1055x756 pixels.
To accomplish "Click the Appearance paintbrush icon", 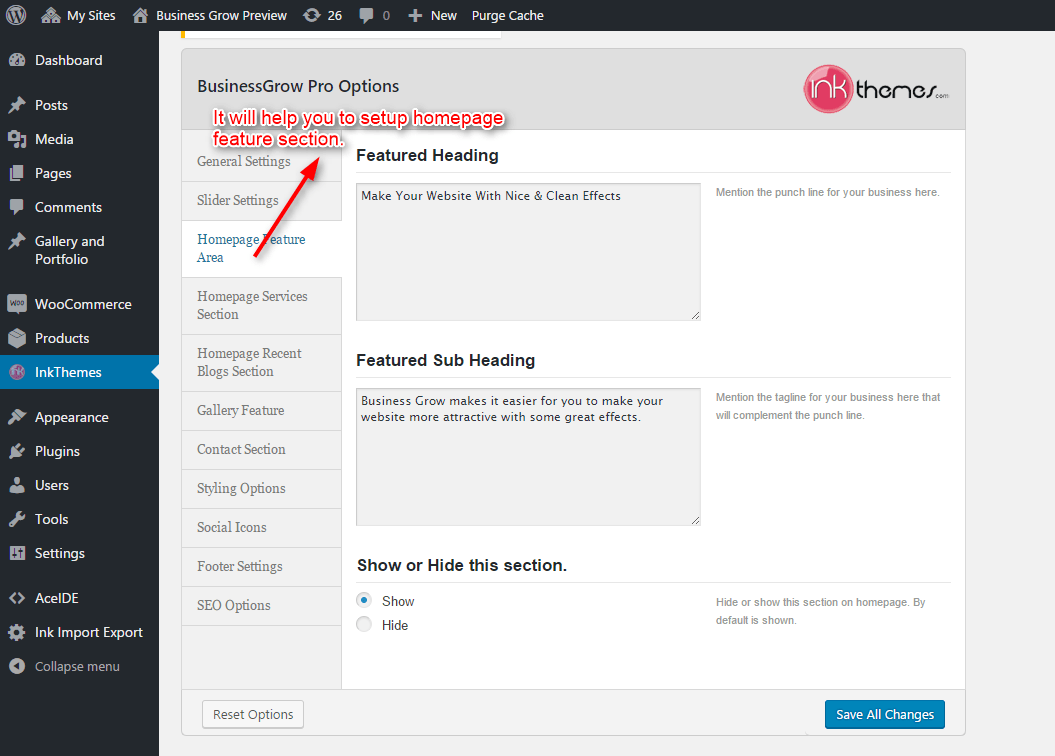I will tap(17, 417).
